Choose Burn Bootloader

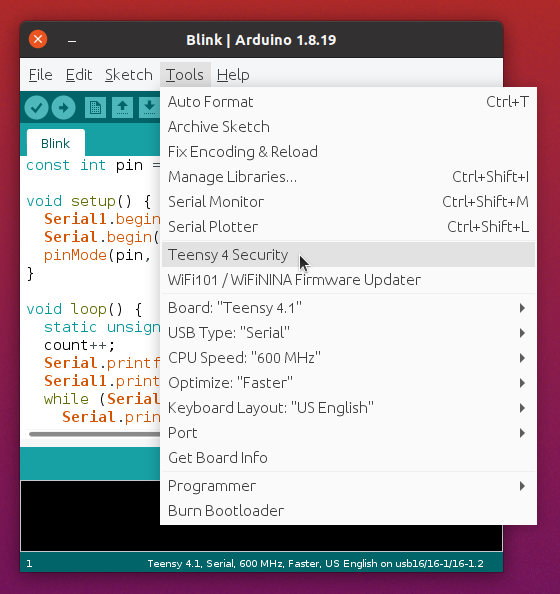pyautogui.click(x=348, y=511)
